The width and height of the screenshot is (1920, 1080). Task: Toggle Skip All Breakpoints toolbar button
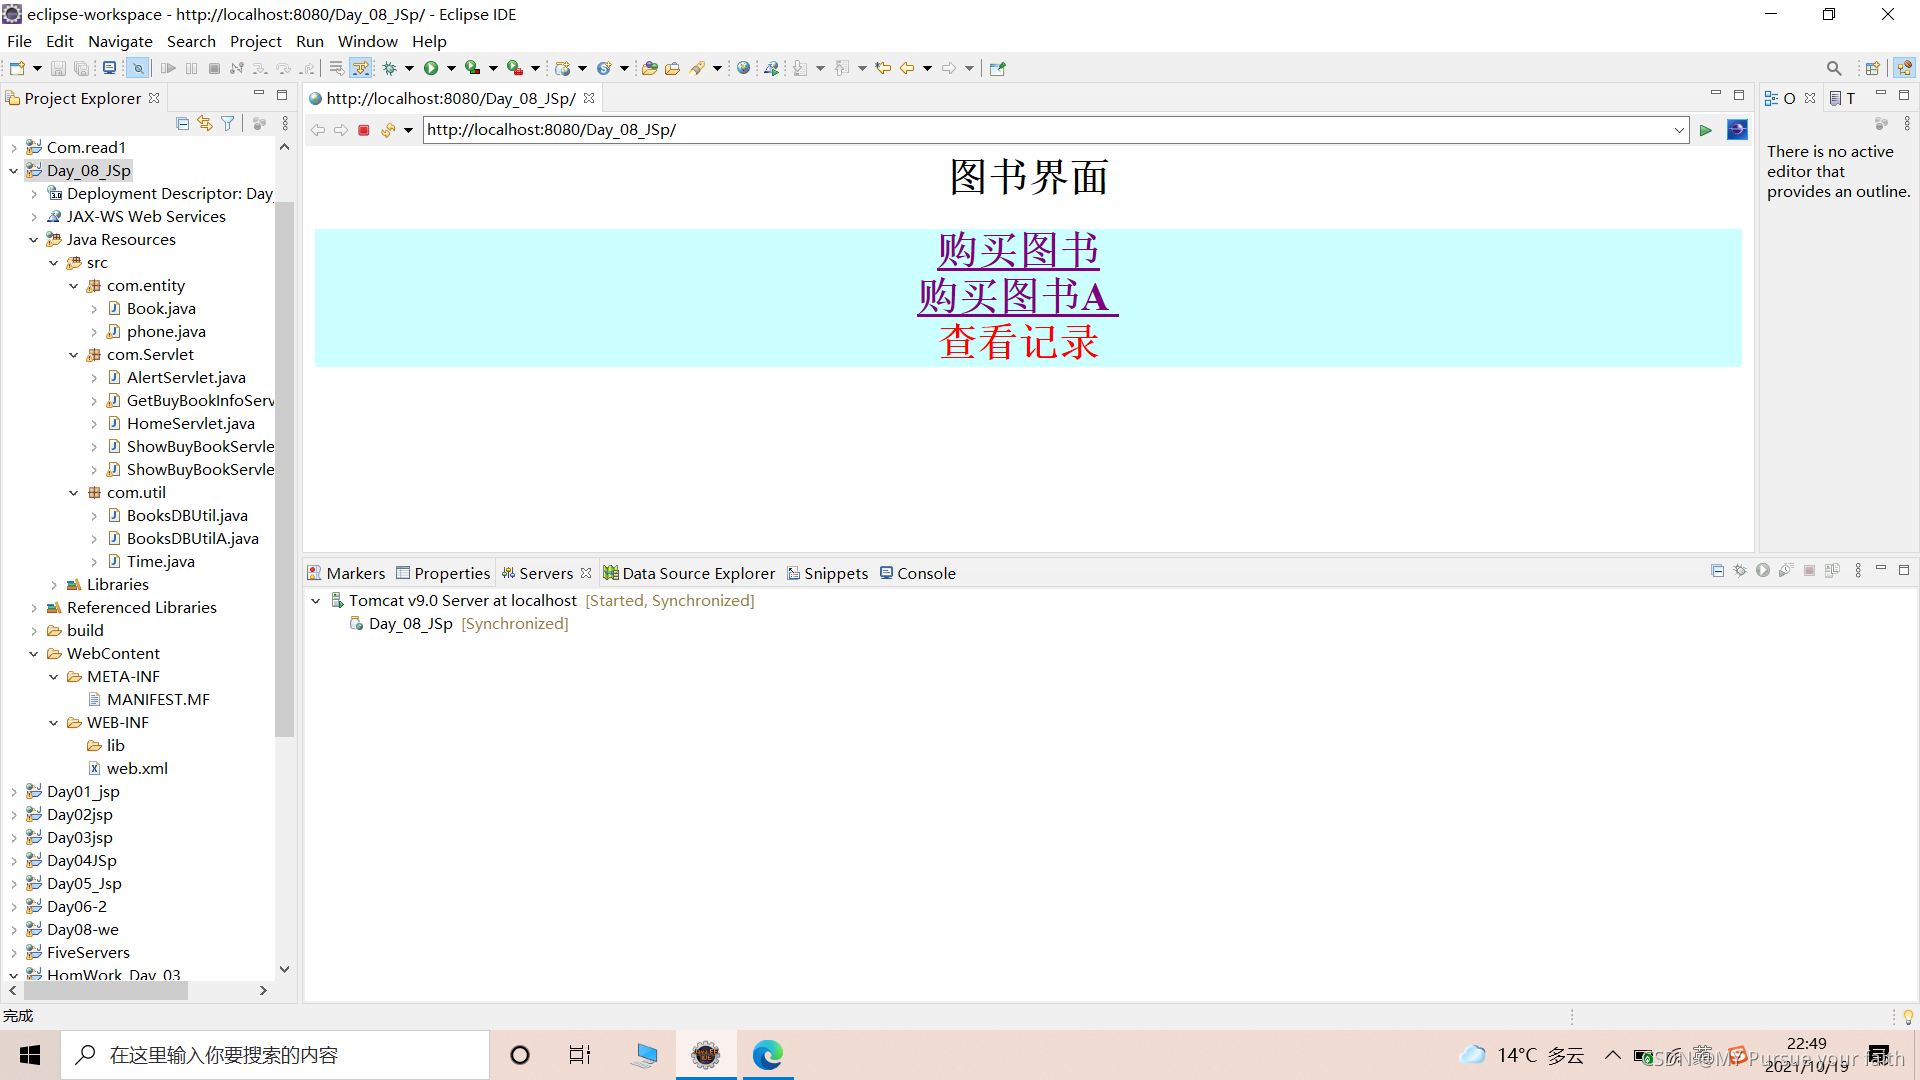tap(138, 68)
